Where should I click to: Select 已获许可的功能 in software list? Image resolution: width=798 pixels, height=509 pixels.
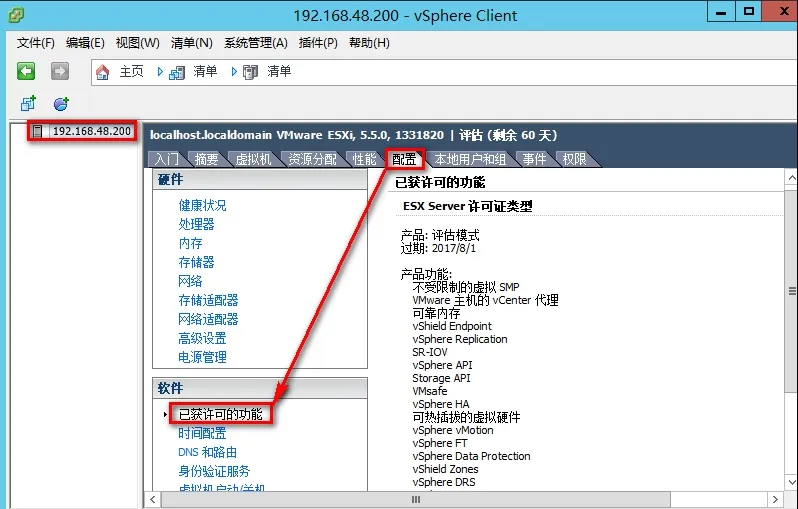click(x=220, y=414)
